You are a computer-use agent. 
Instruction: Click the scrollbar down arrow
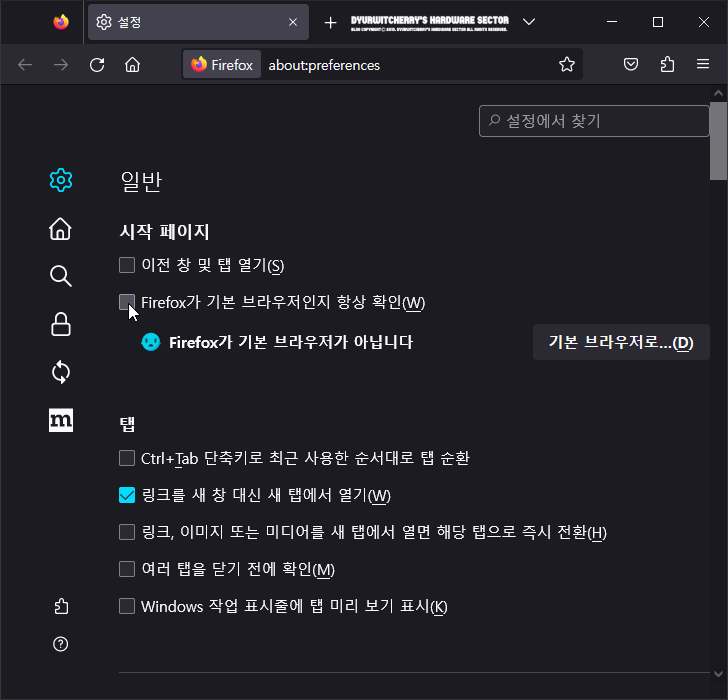point(718,674)
